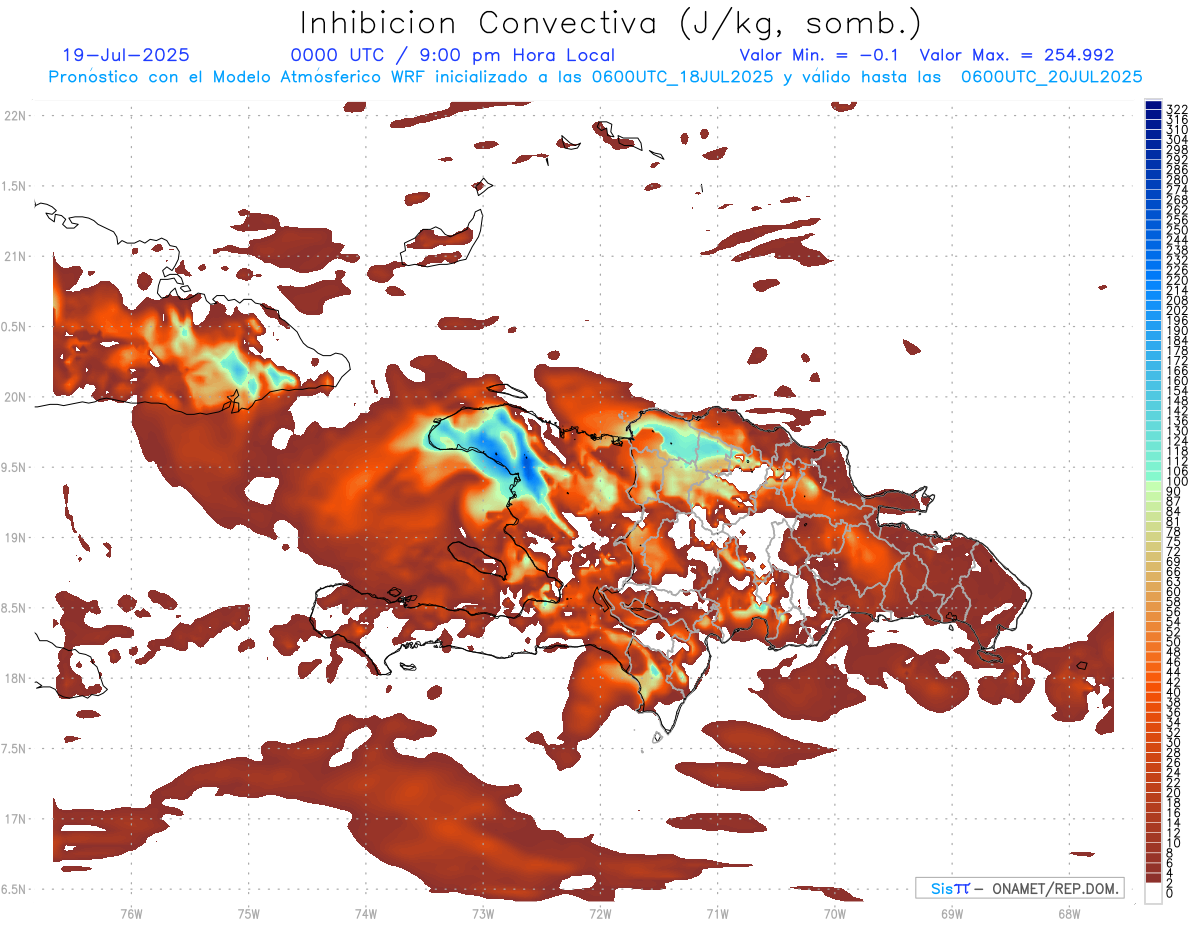Click the '70W' longitude label
Screen dimensions: 1200x927
pos(834,913)
